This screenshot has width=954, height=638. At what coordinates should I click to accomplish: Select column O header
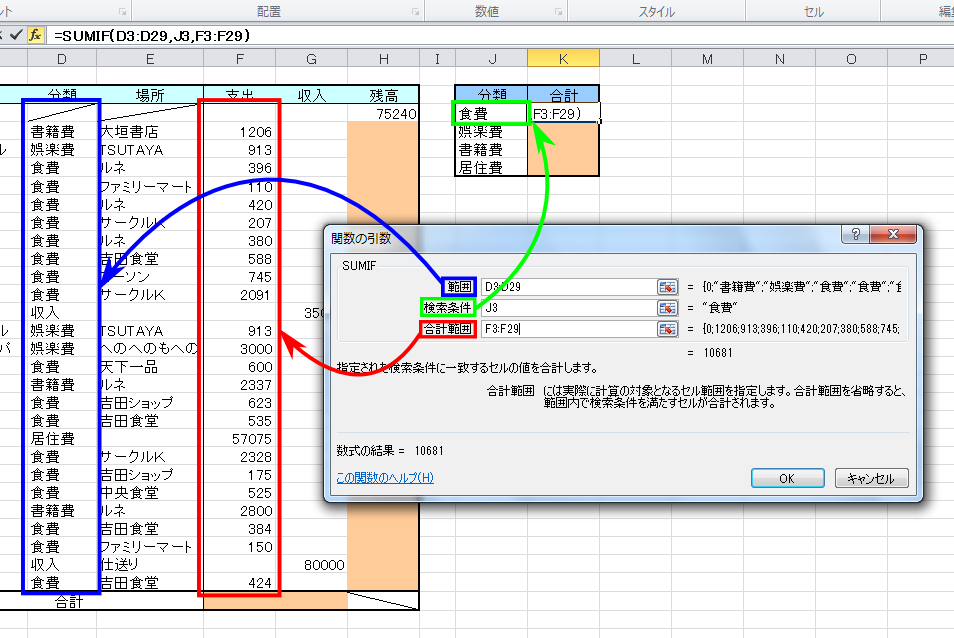click(851, 59)
